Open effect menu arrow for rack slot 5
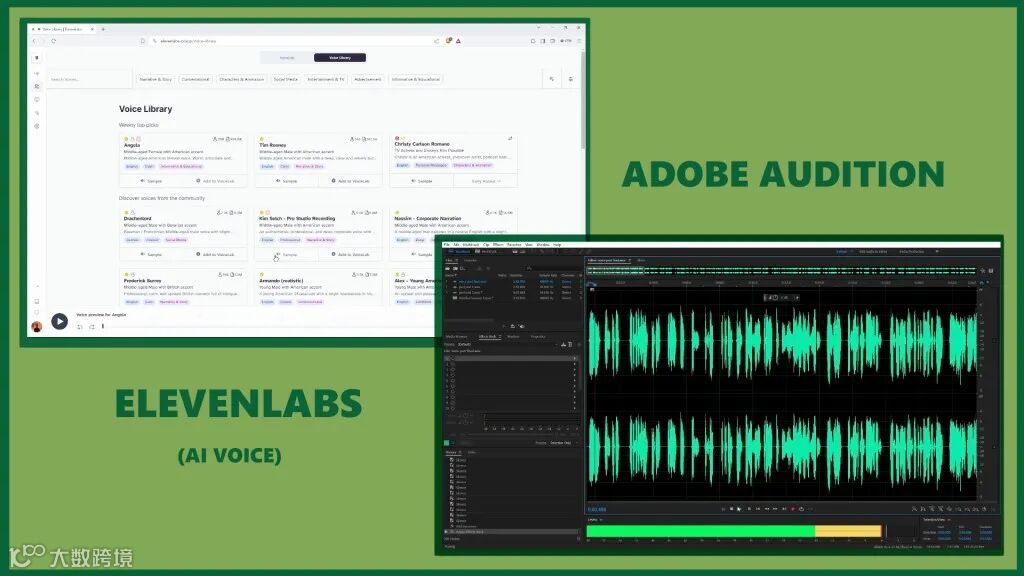 point(575,381)
